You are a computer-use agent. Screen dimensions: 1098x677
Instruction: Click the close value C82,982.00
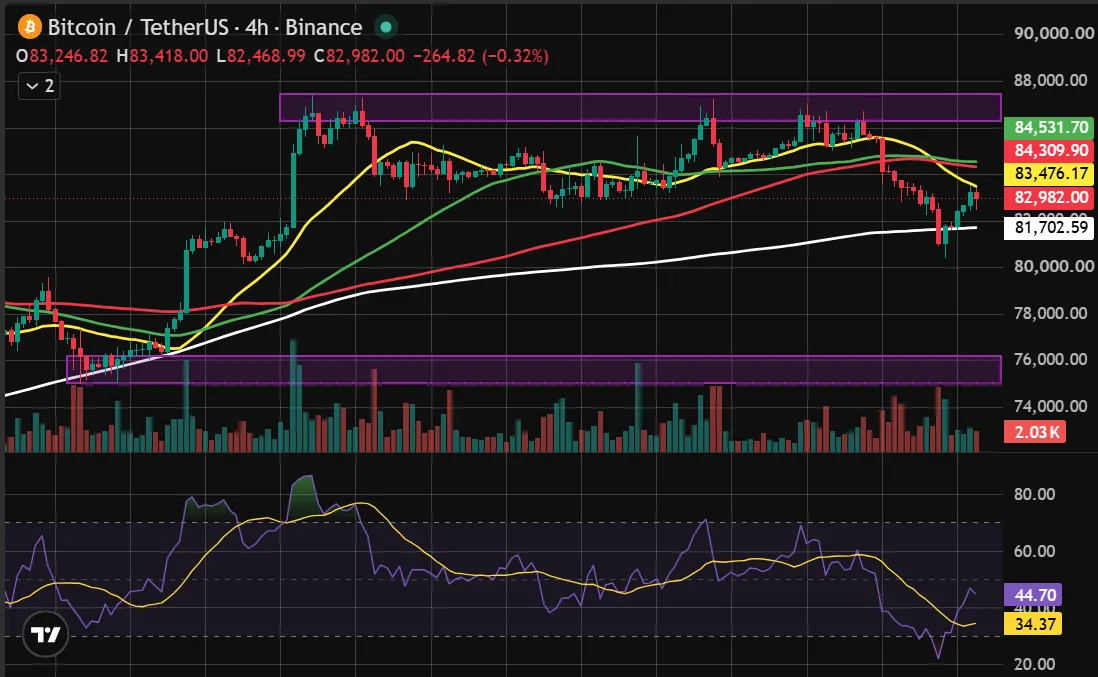point(359,56)
